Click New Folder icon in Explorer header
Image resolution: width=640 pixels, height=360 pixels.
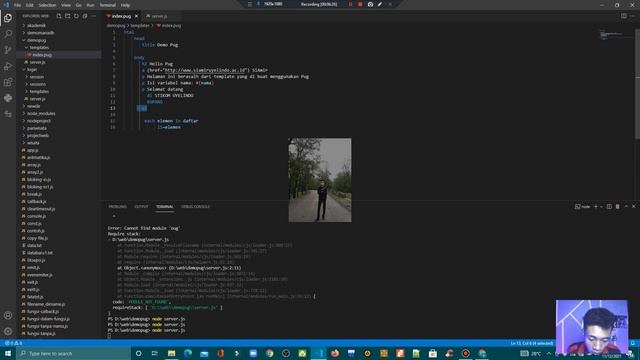pyautogui.click(x=67, y=16)
